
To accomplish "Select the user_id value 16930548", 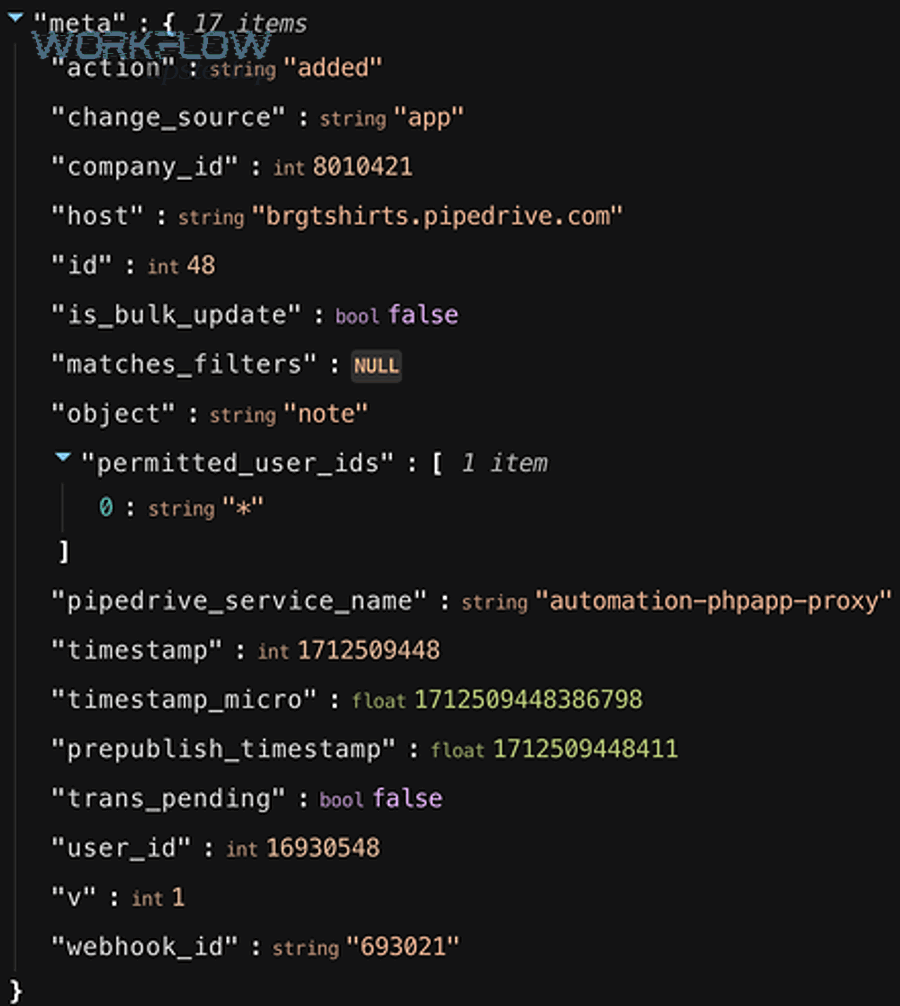I will 323,848.
